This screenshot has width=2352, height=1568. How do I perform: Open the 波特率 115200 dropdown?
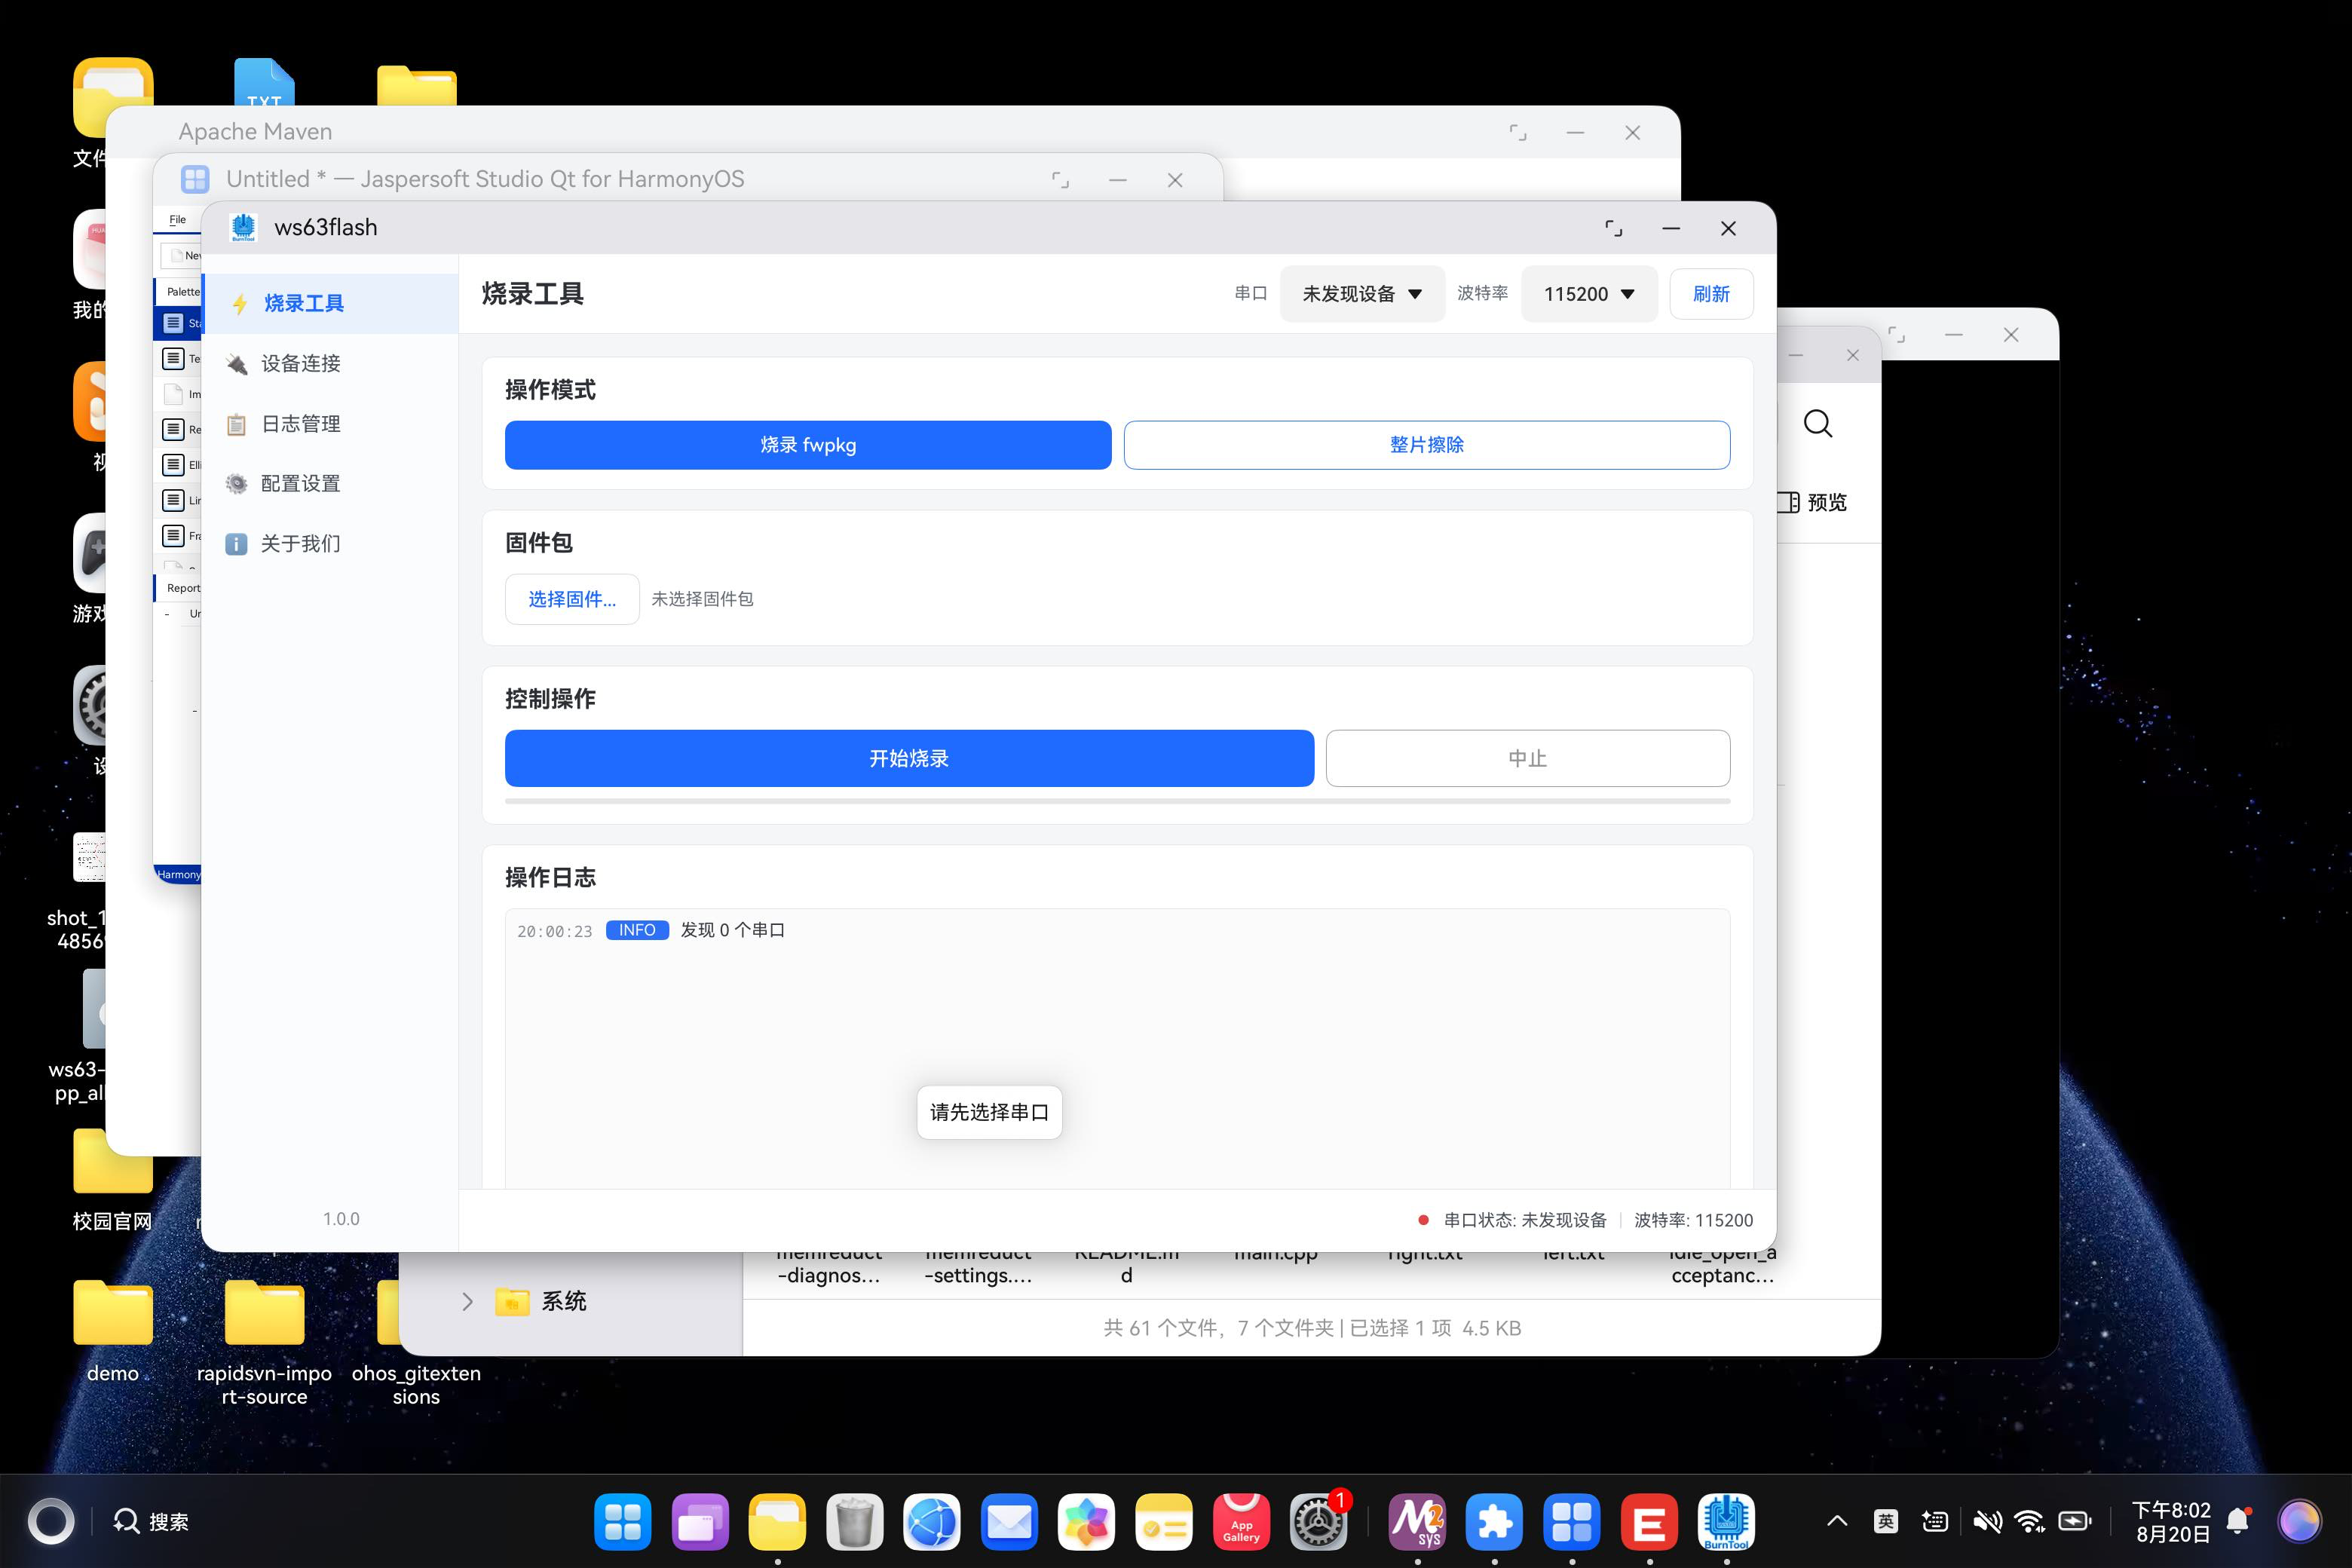[x=1589, y=294]
